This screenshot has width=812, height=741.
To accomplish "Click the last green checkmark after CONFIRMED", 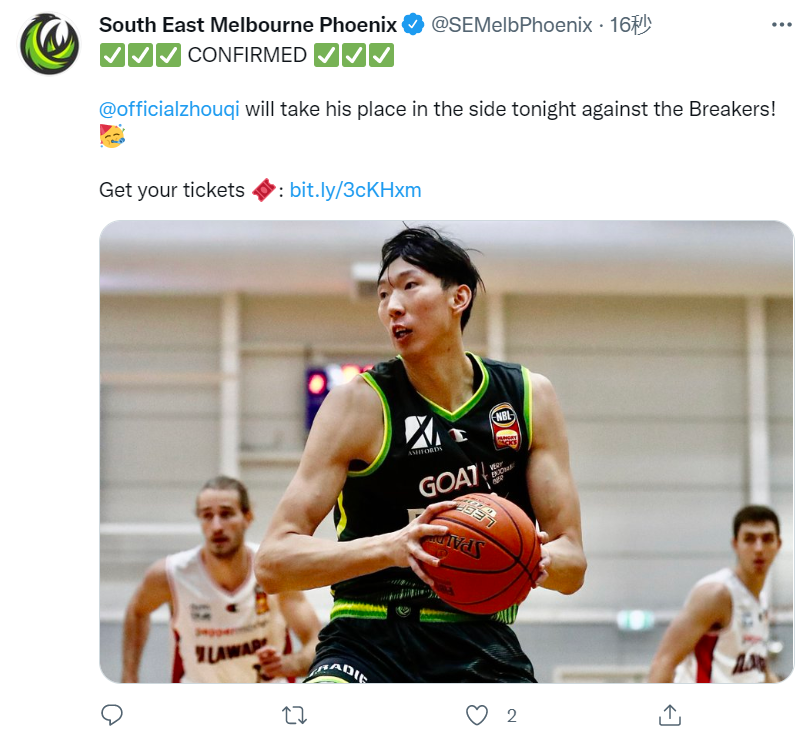I will (x=381, y=55).
